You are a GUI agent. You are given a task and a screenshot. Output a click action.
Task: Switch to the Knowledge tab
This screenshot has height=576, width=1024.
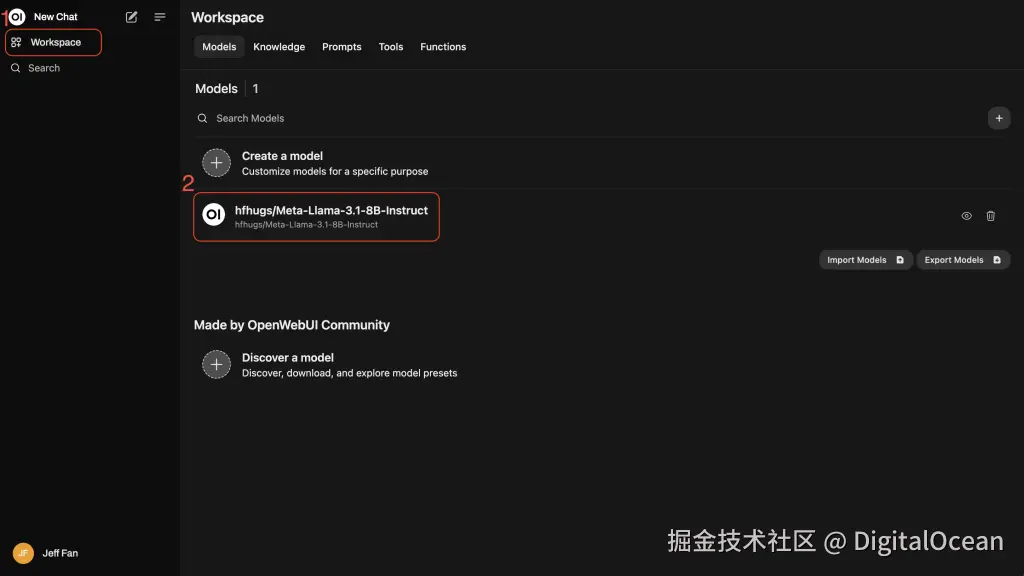(x=279, y=47)
